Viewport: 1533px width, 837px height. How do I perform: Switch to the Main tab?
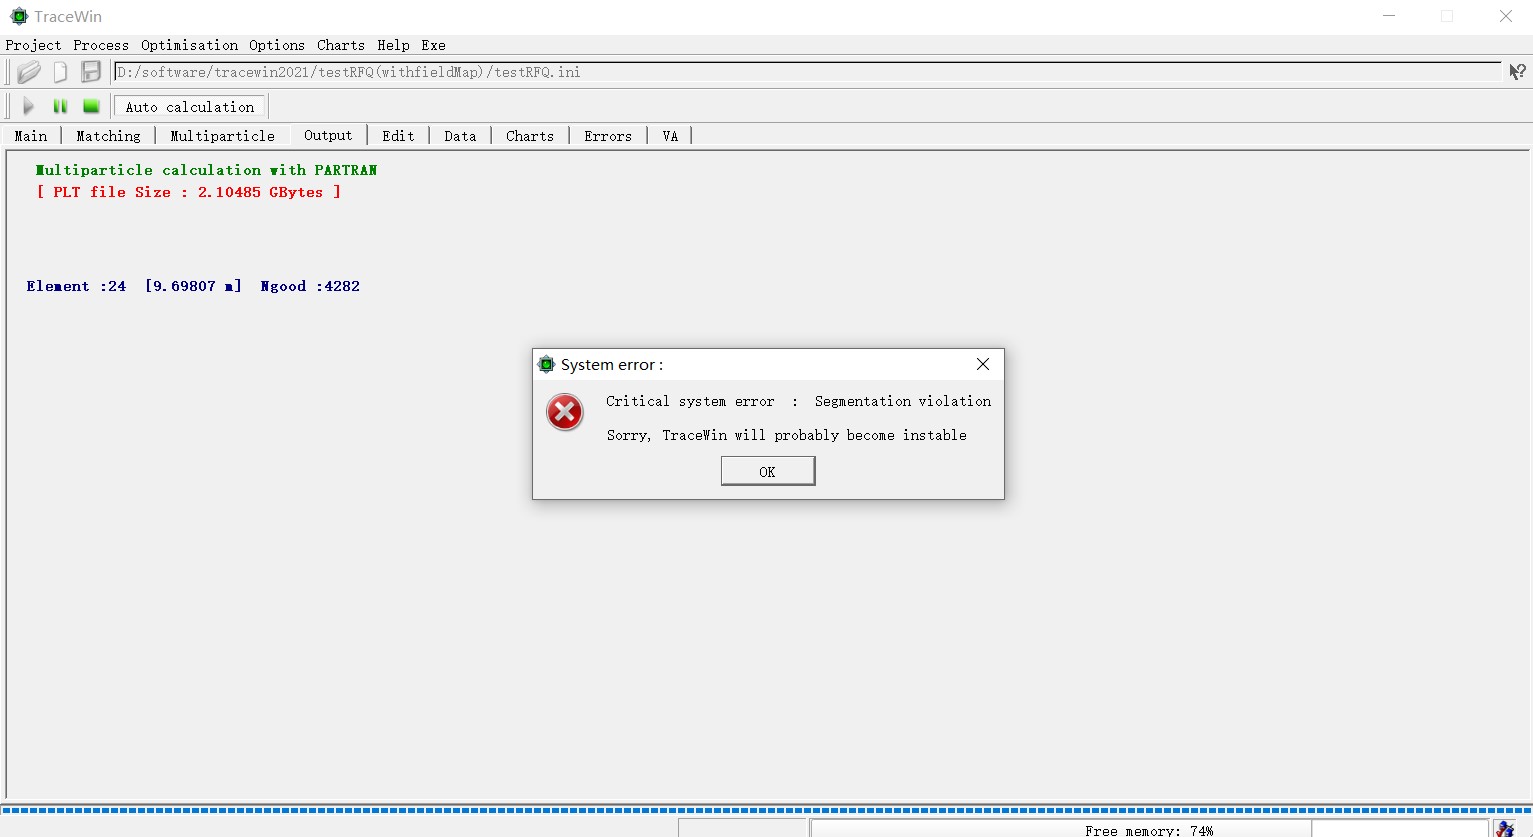31,136
